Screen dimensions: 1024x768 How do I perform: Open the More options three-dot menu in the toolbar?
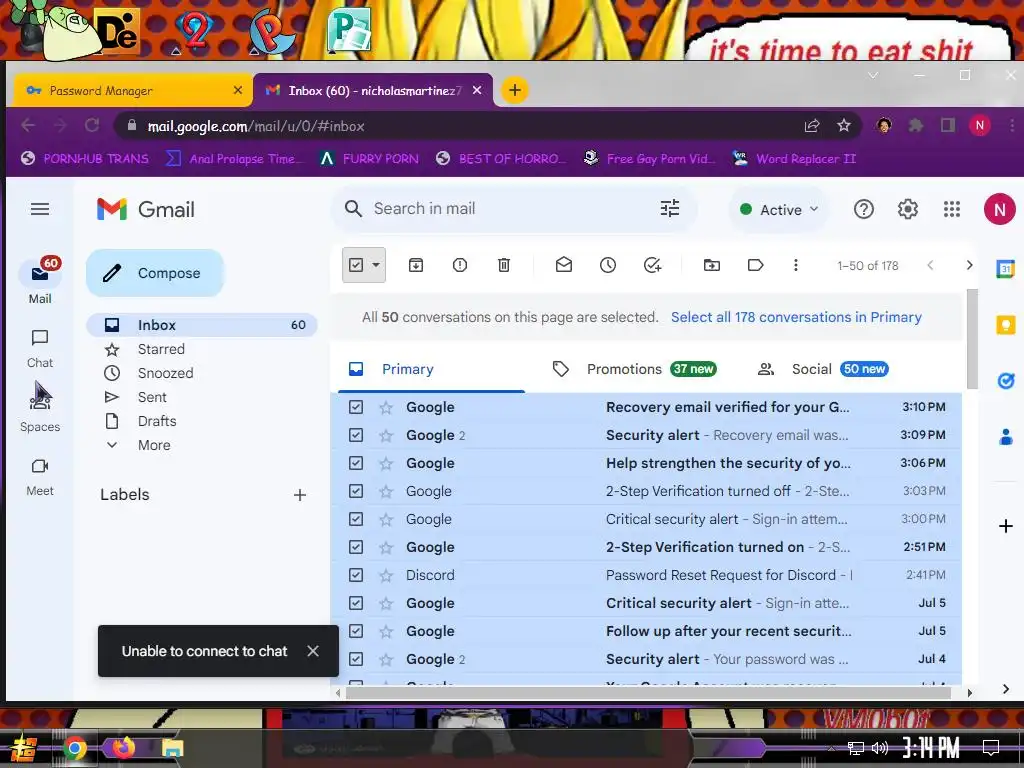coord(795,265)
